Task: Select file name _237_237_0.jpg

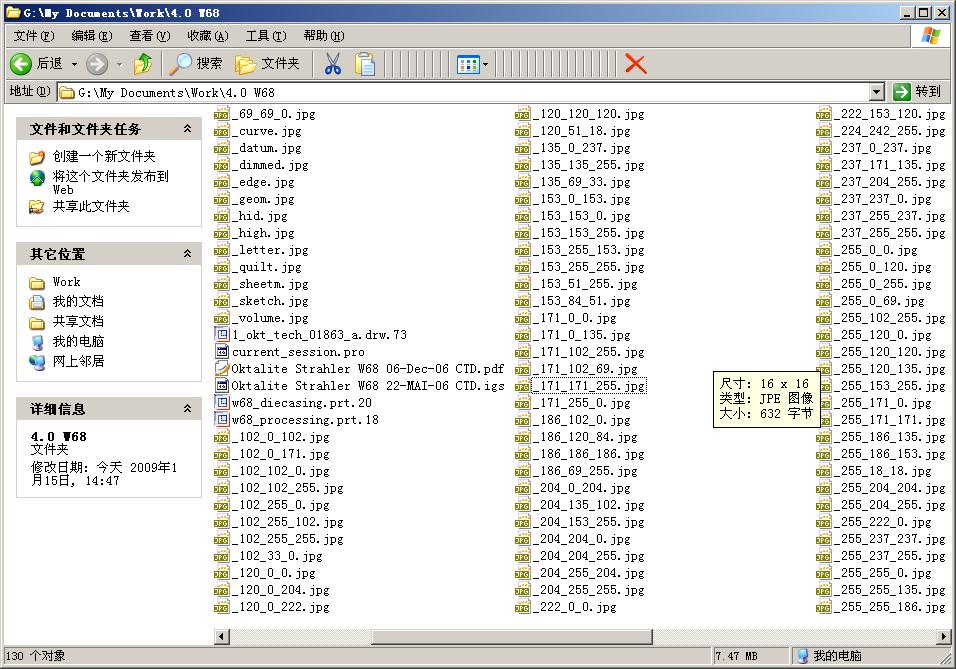Action: coord(883,199)
